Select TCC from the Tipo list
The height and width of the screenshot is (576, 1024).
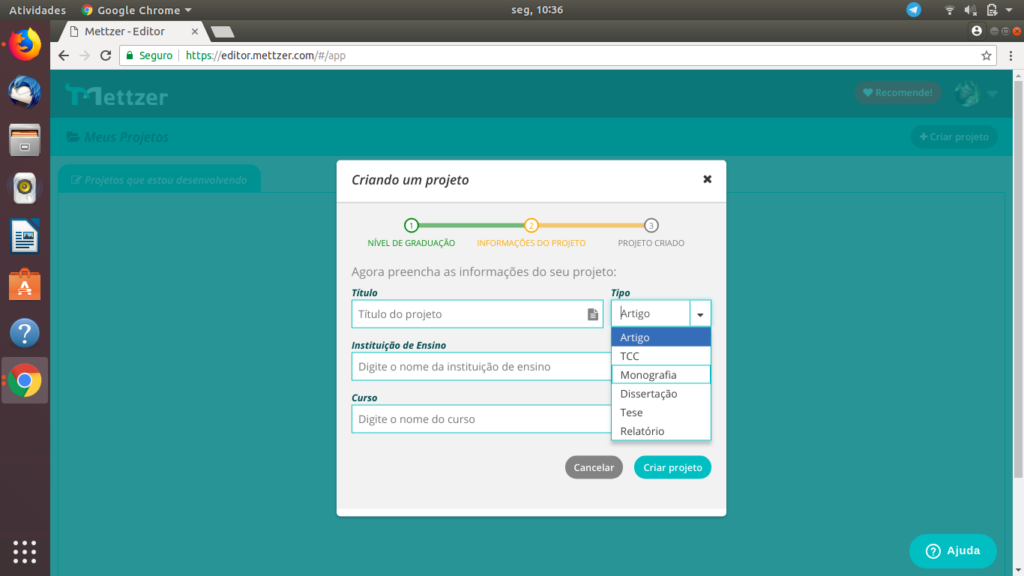coord(661,356)
